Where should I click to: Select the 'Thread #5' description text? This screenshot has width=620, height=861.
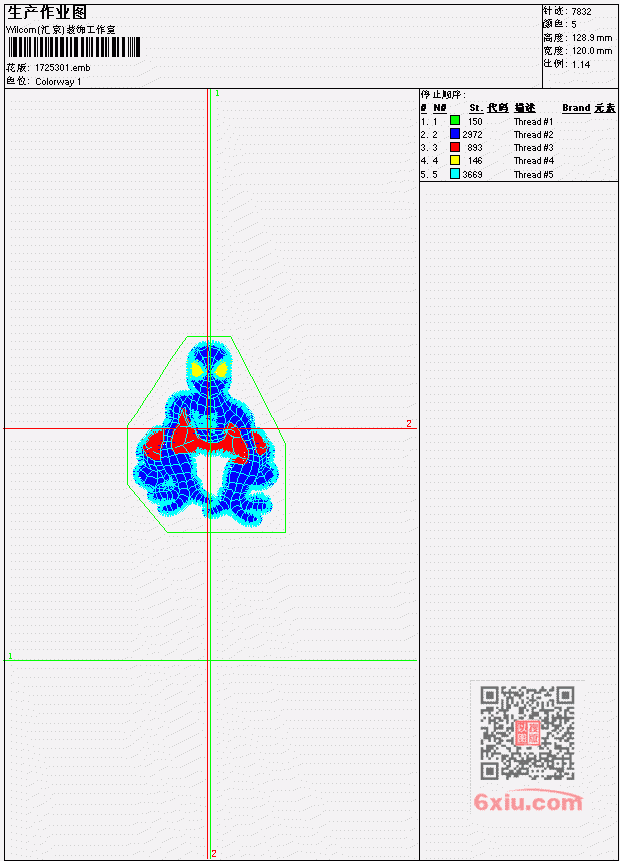533,175
